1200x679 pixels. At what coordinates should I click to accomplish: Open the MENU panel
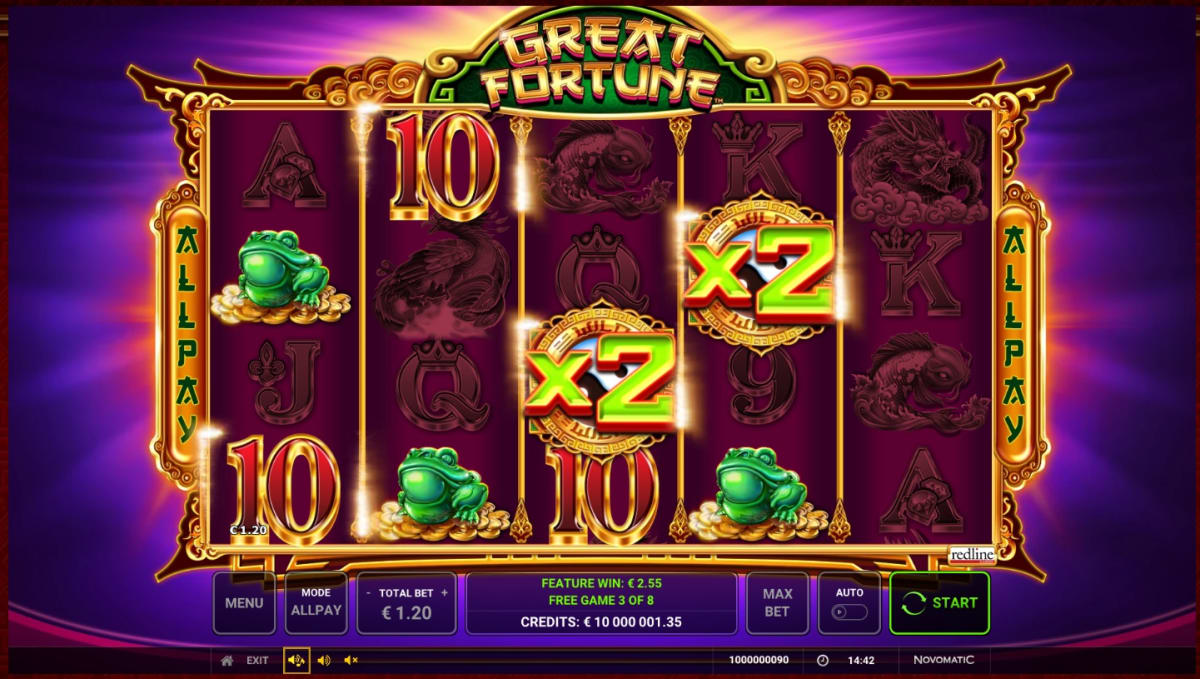point(244,603)
